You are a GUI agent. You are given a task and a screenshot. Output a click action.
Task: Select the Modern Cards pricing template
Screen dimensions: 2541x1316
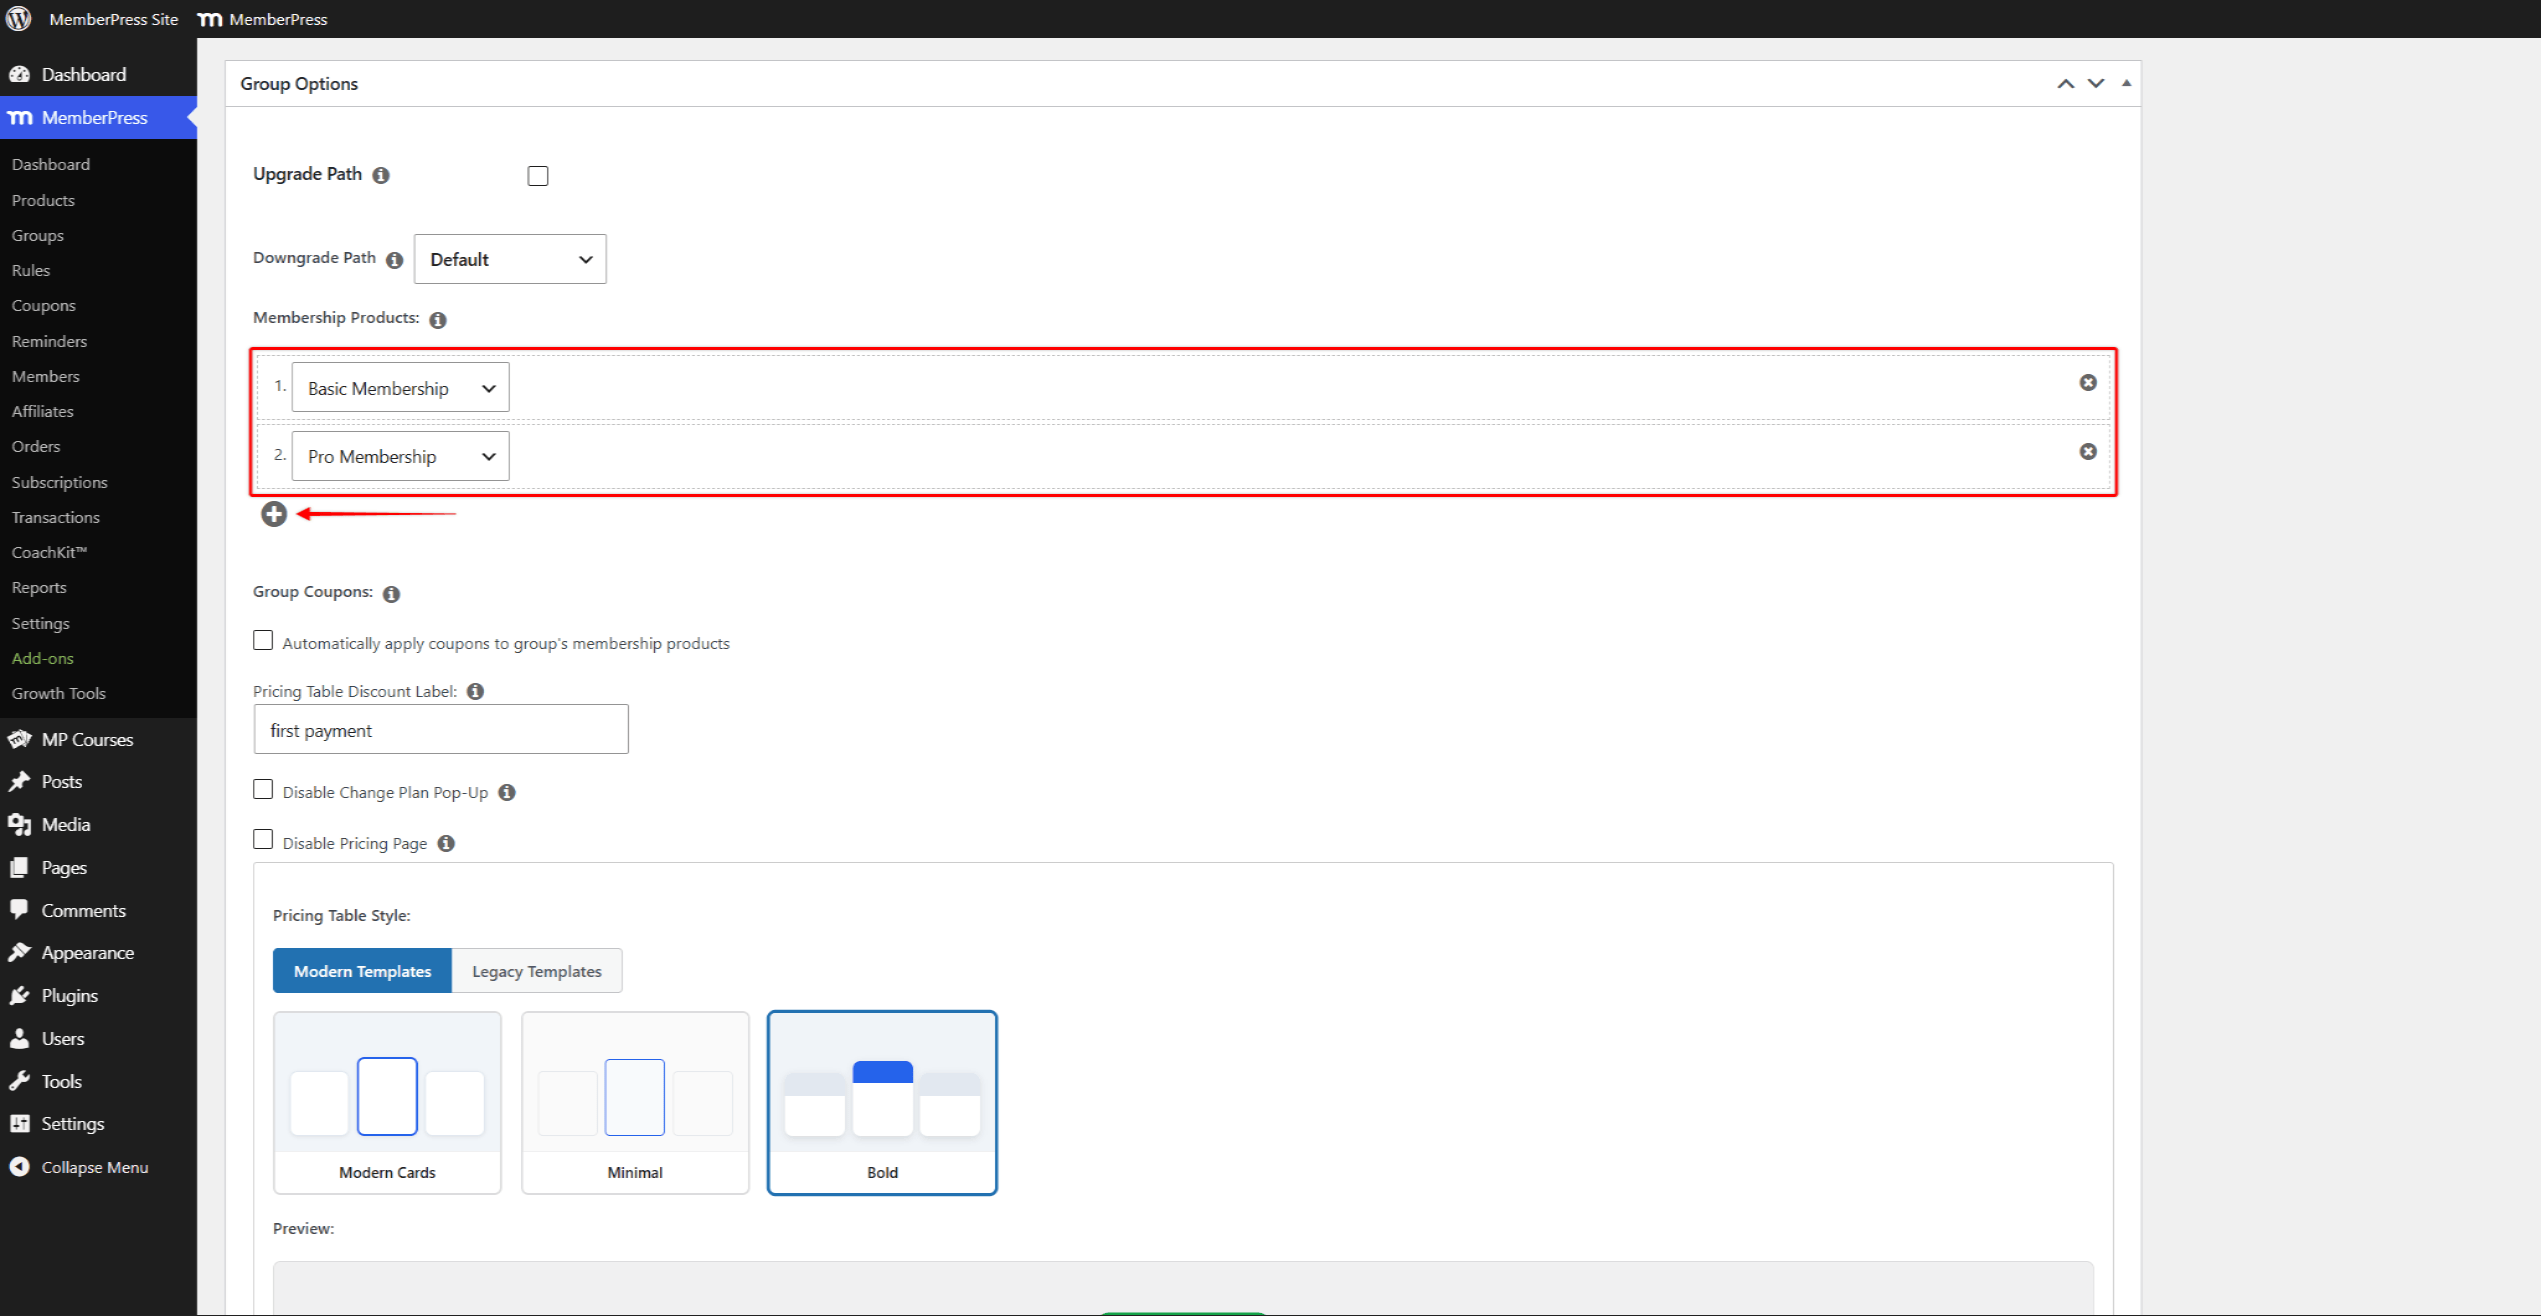tap(387, 1102)
